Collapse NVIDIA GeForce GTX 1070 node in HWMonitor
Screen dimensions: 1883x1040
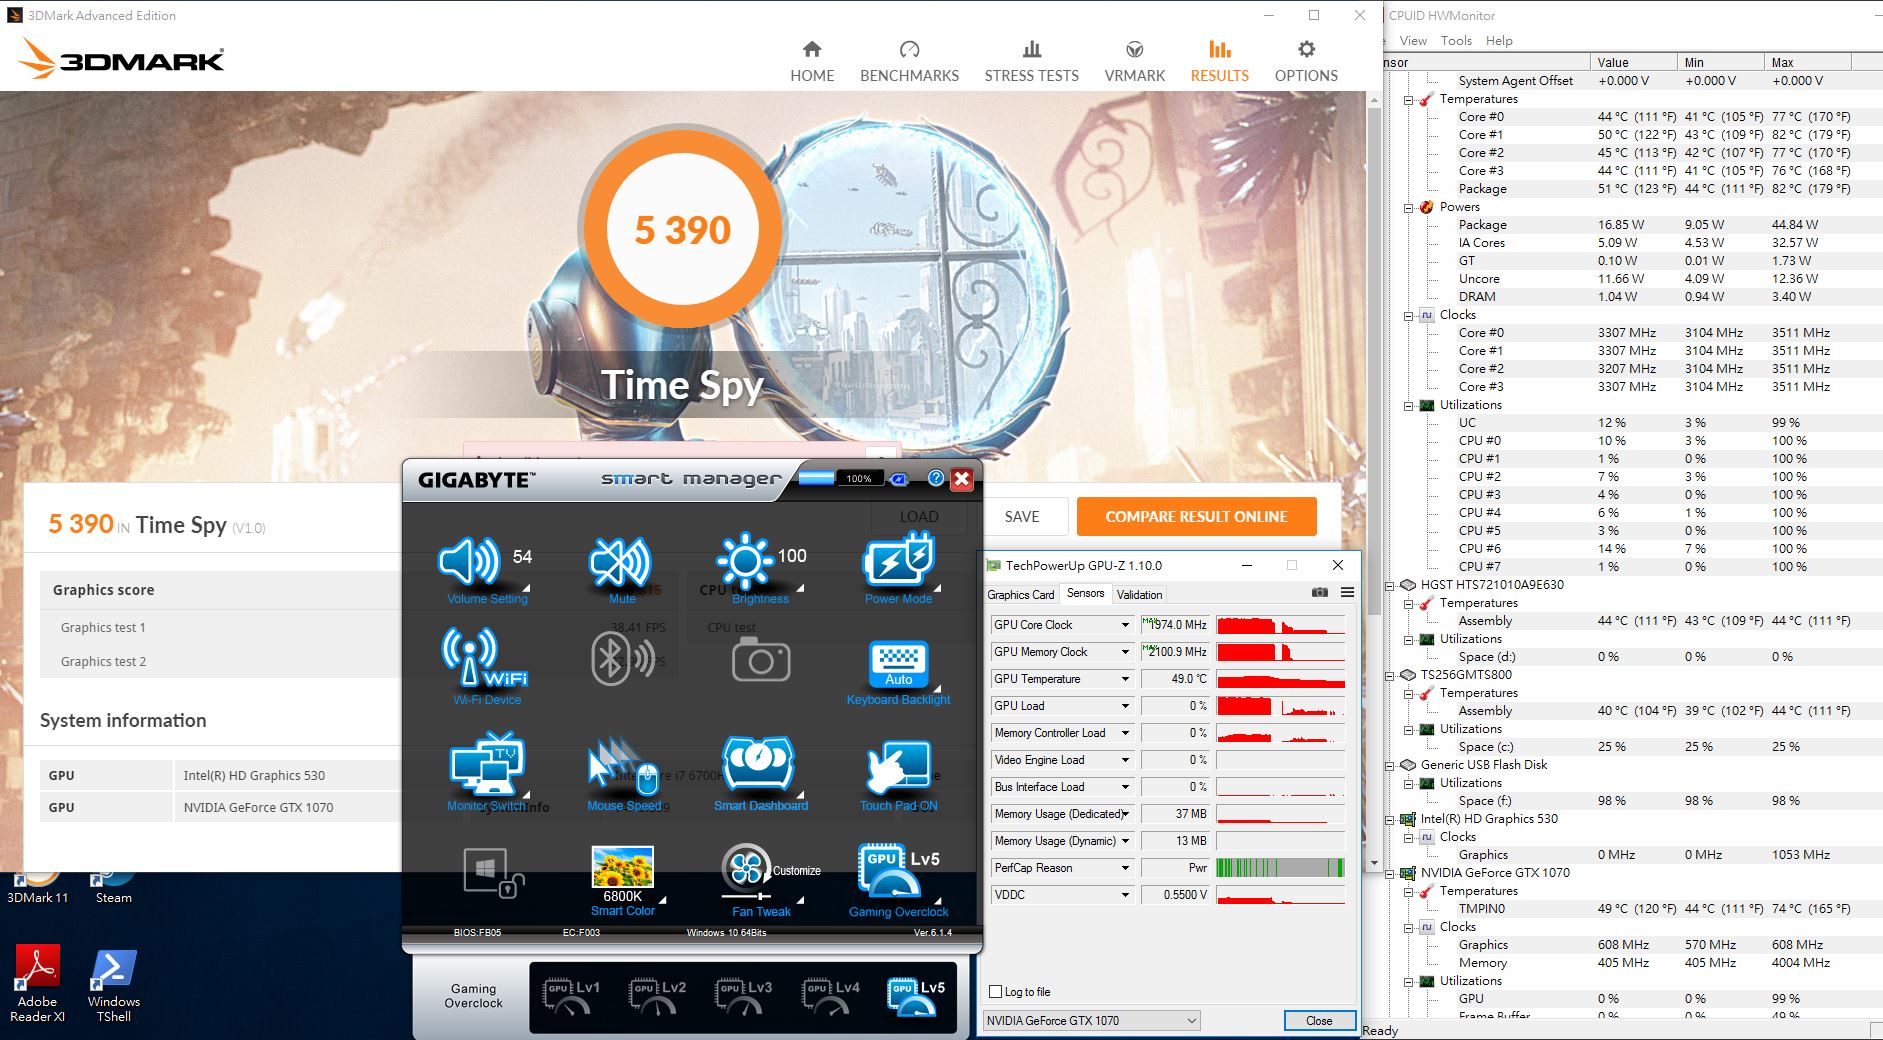1390,874
